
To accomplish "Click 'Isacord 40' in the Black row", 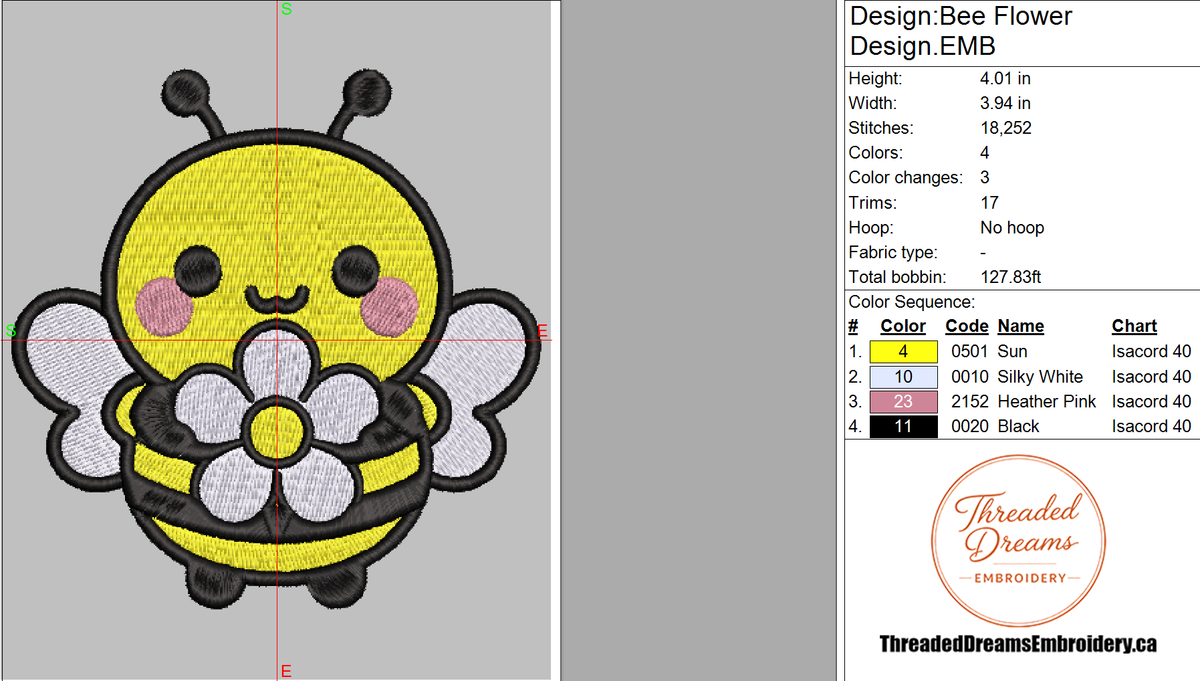I will pyautogui.click(x=1151, y=427).
